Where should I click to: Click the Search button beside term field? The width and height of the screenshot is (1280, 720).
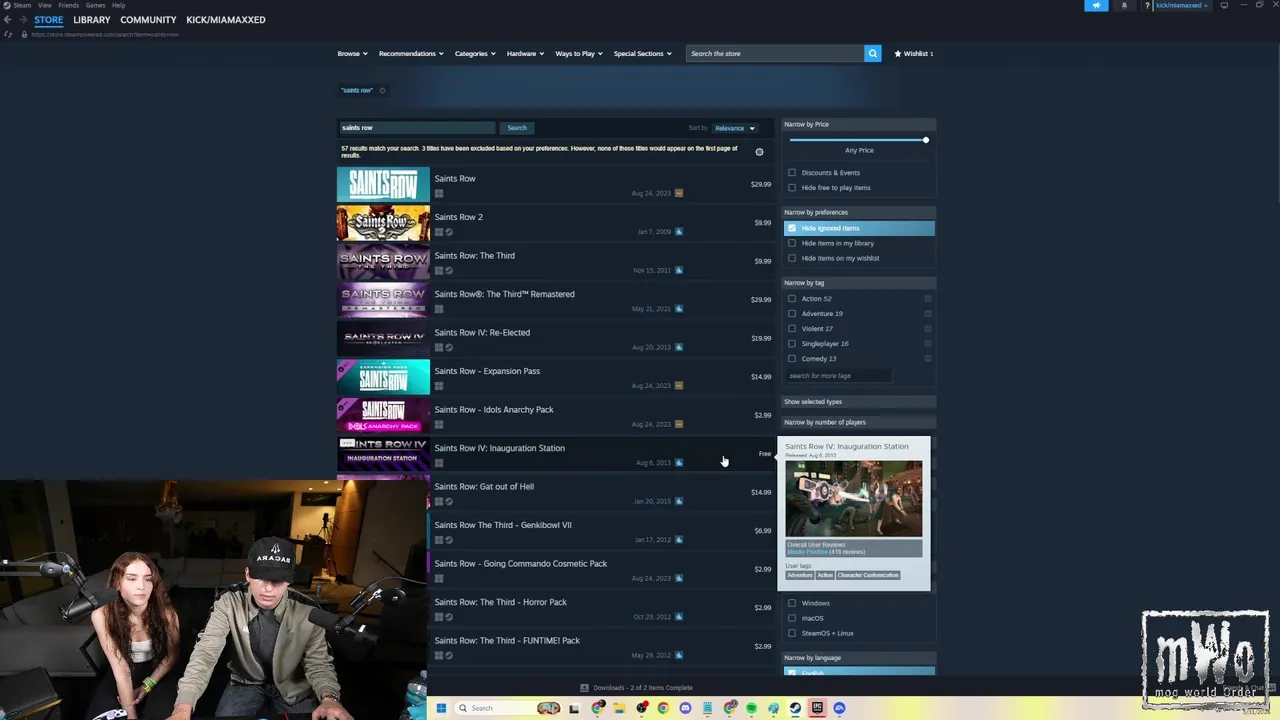click(517, 128)
